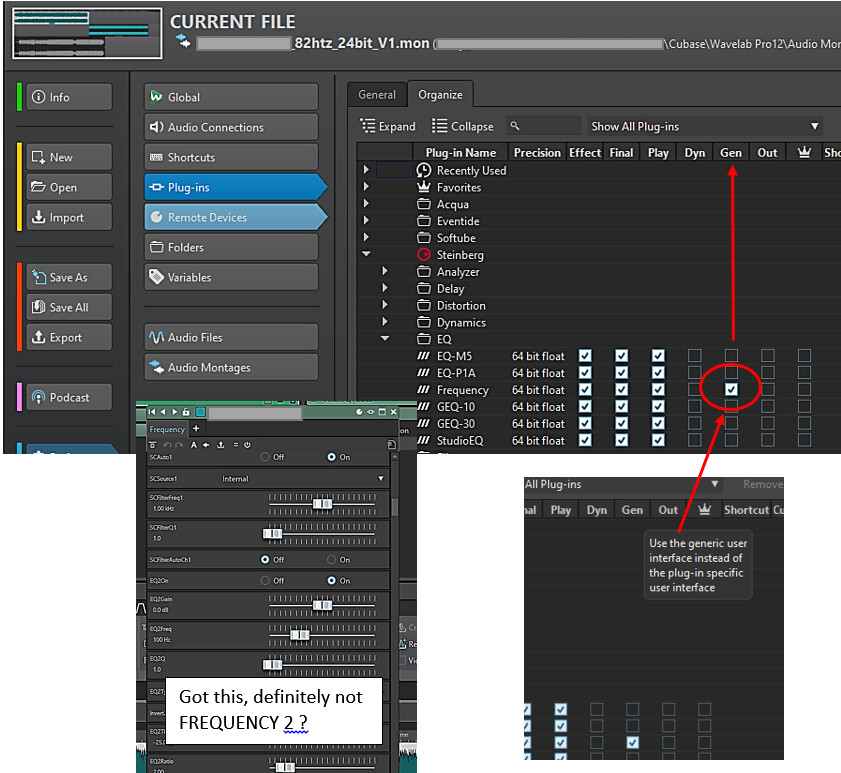Click skip-to-start icon in plug-in window header
The width and height of the screenshot is (841, 773).
click(152, 412)
